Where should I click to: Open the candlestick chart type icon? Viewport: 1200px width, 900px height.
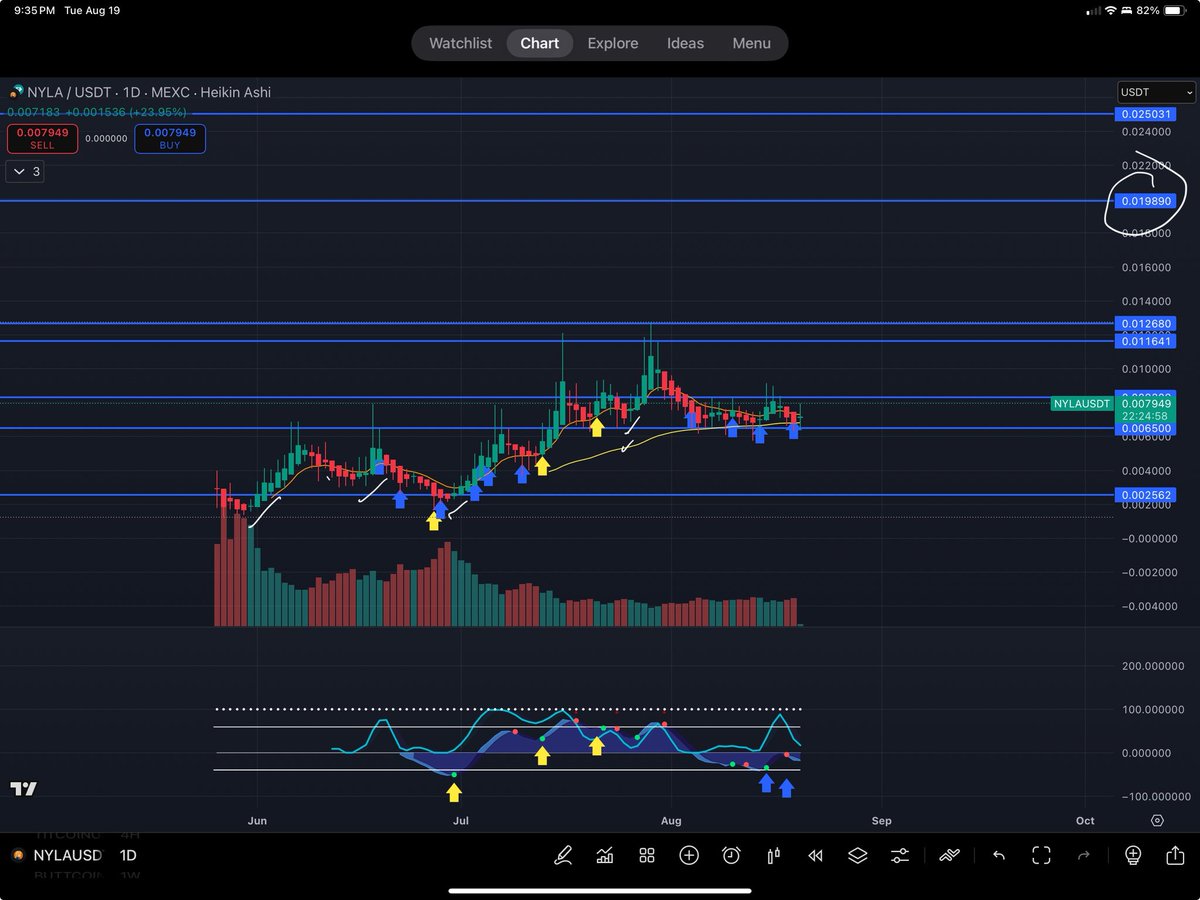tap(773, 855)
